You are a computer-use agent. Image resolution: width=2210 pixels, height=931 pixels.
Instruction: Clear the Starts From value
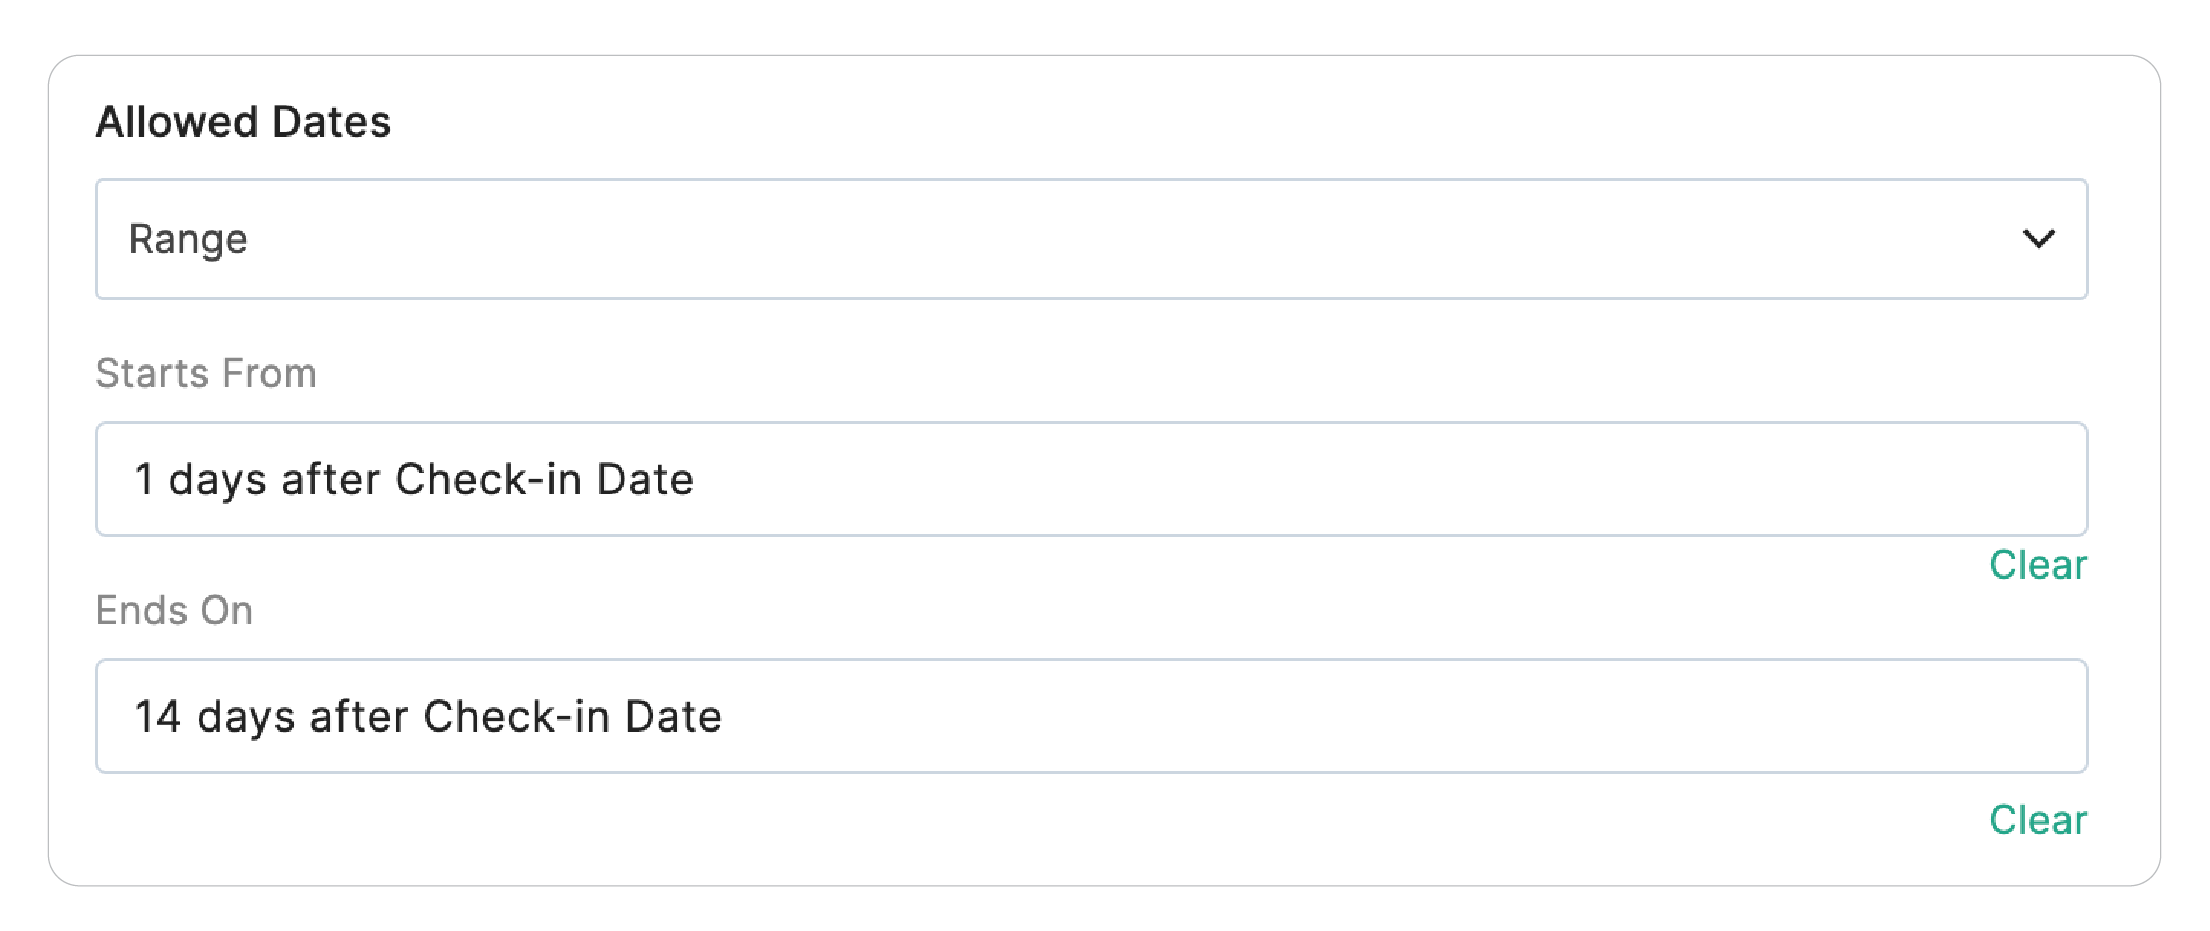click(x=2037, y=565)
